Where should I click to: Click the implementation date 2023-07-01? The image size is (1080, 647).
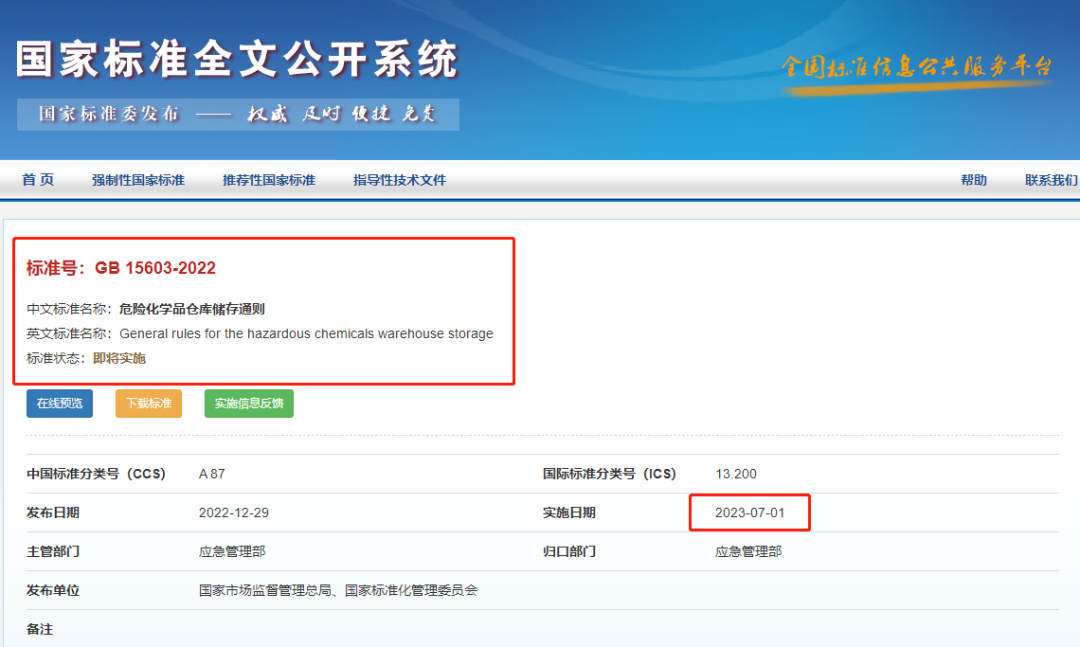749,513
